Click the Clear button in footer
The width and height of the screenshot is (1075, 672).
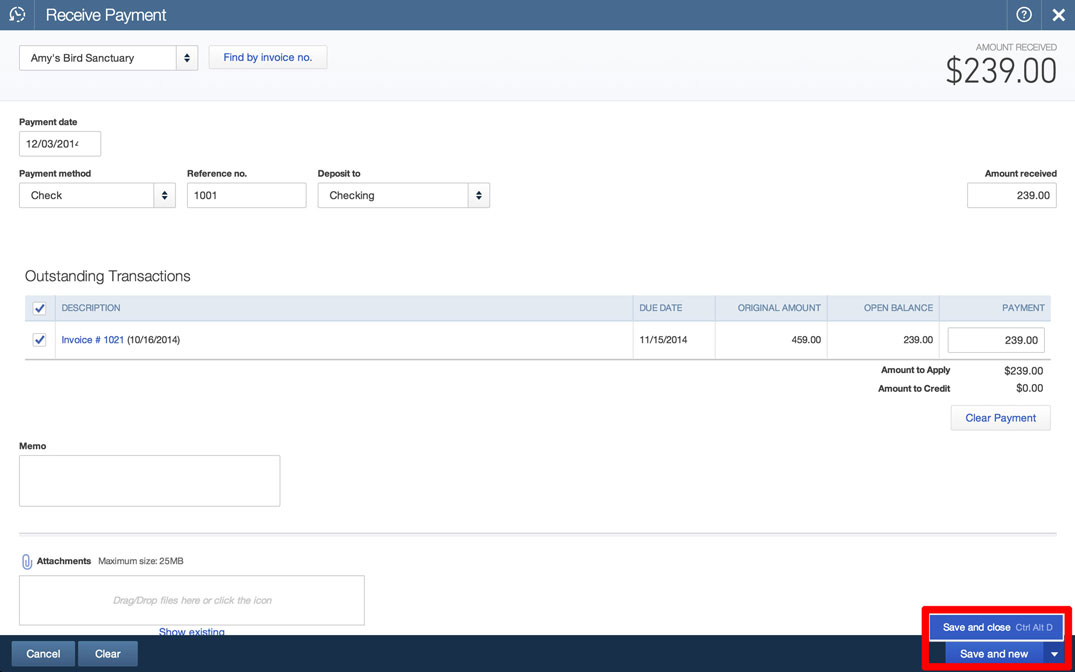pyautogui.click(x=108, y=654)
